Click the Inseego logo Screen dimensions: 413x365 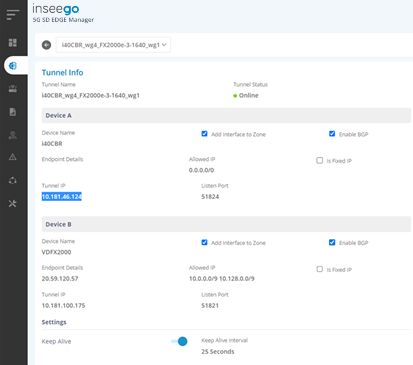(x=56, y=9)
